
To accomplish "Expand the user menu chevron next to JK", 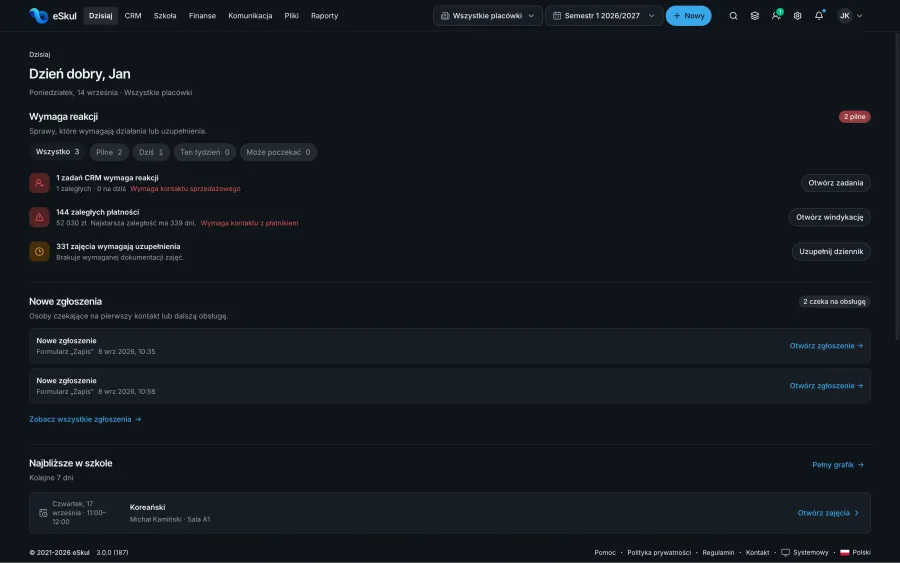I will (859, 16).
